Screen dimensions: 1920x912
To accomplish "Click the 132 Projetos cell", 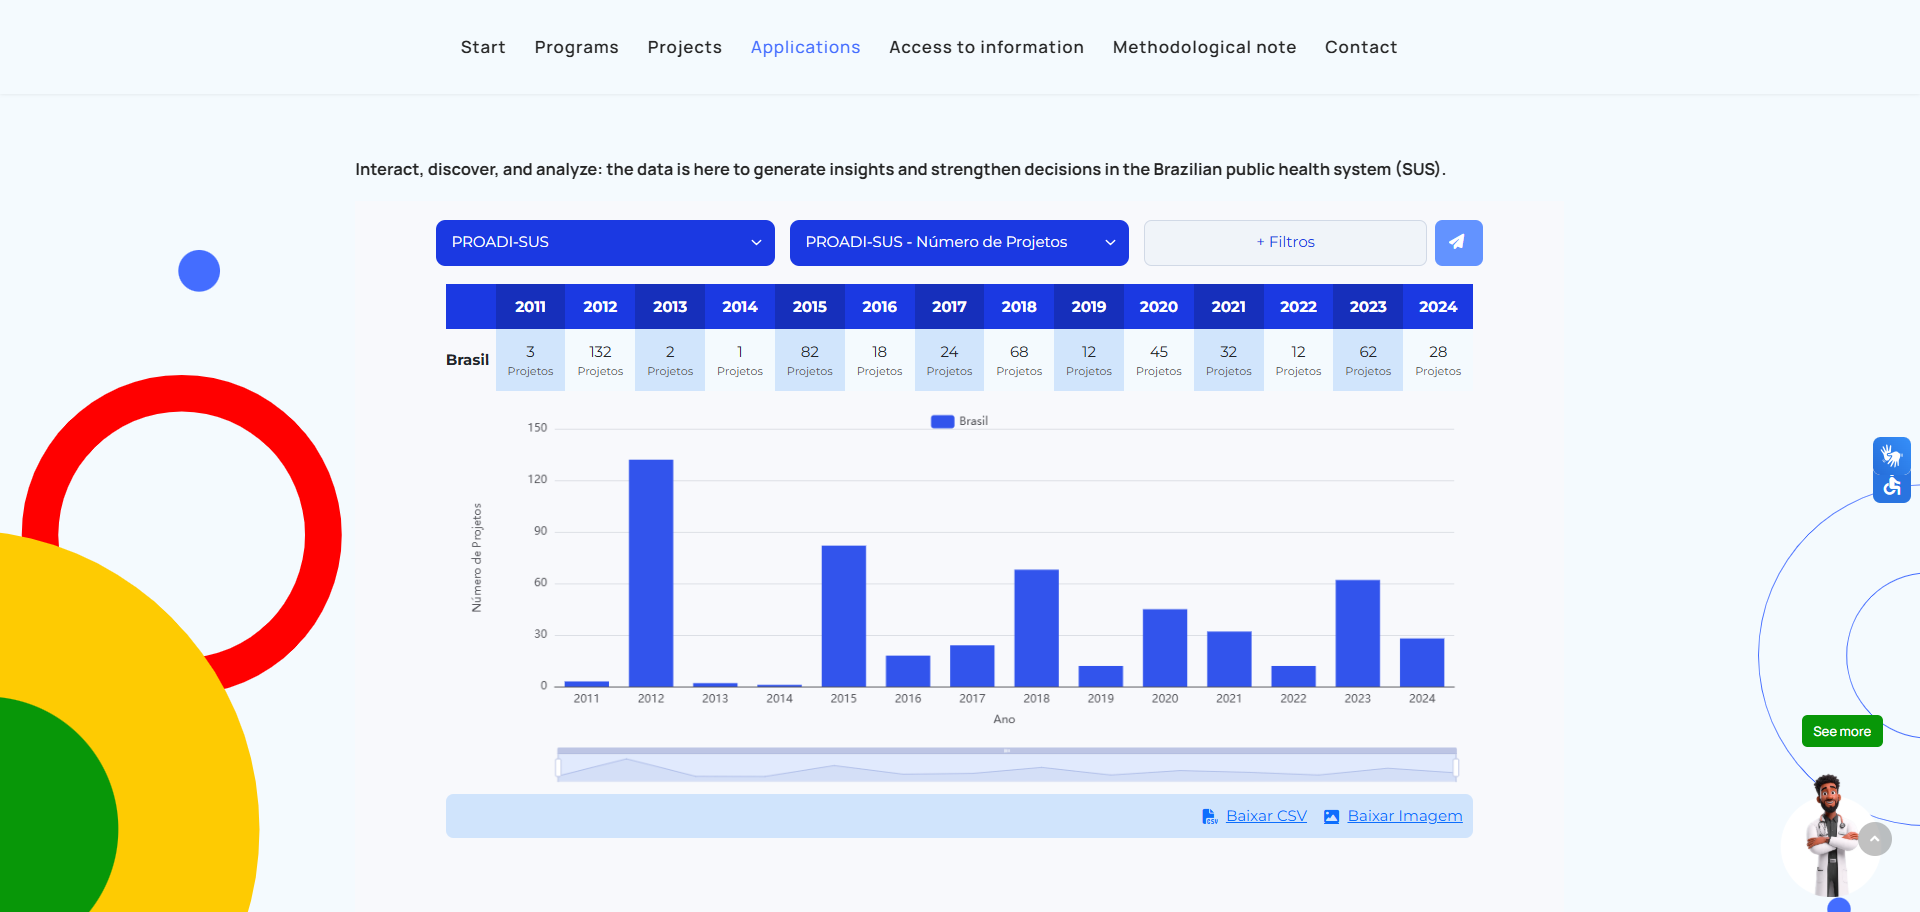I will [x=600, y=360].
